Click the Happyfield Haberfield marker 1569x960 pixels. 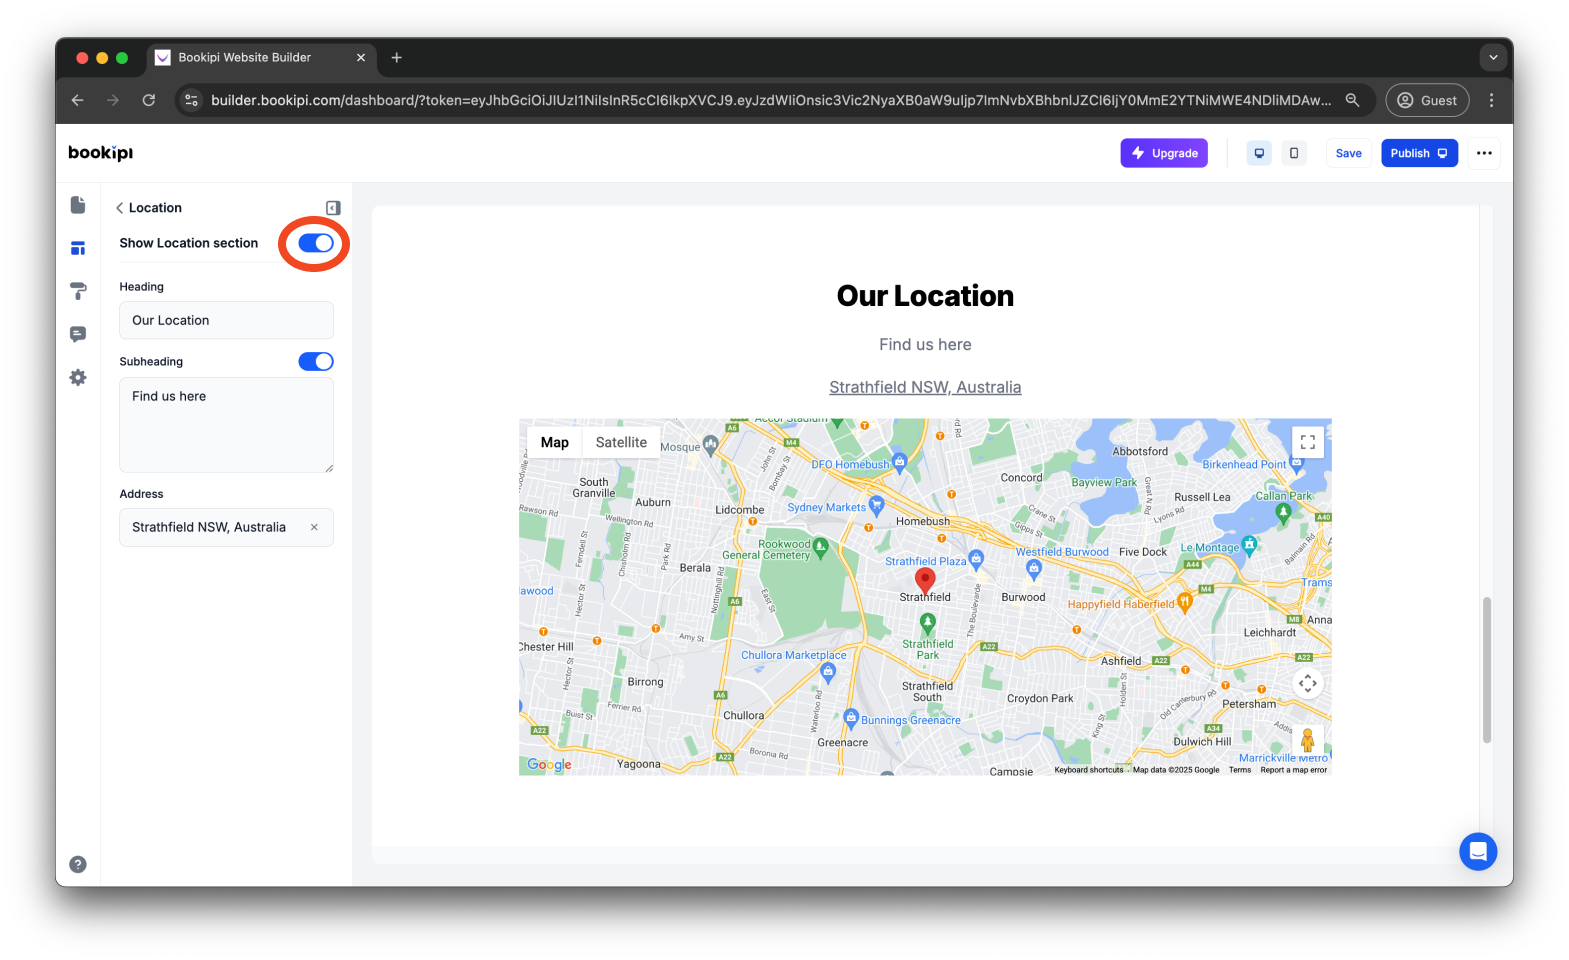(1185, 602)
